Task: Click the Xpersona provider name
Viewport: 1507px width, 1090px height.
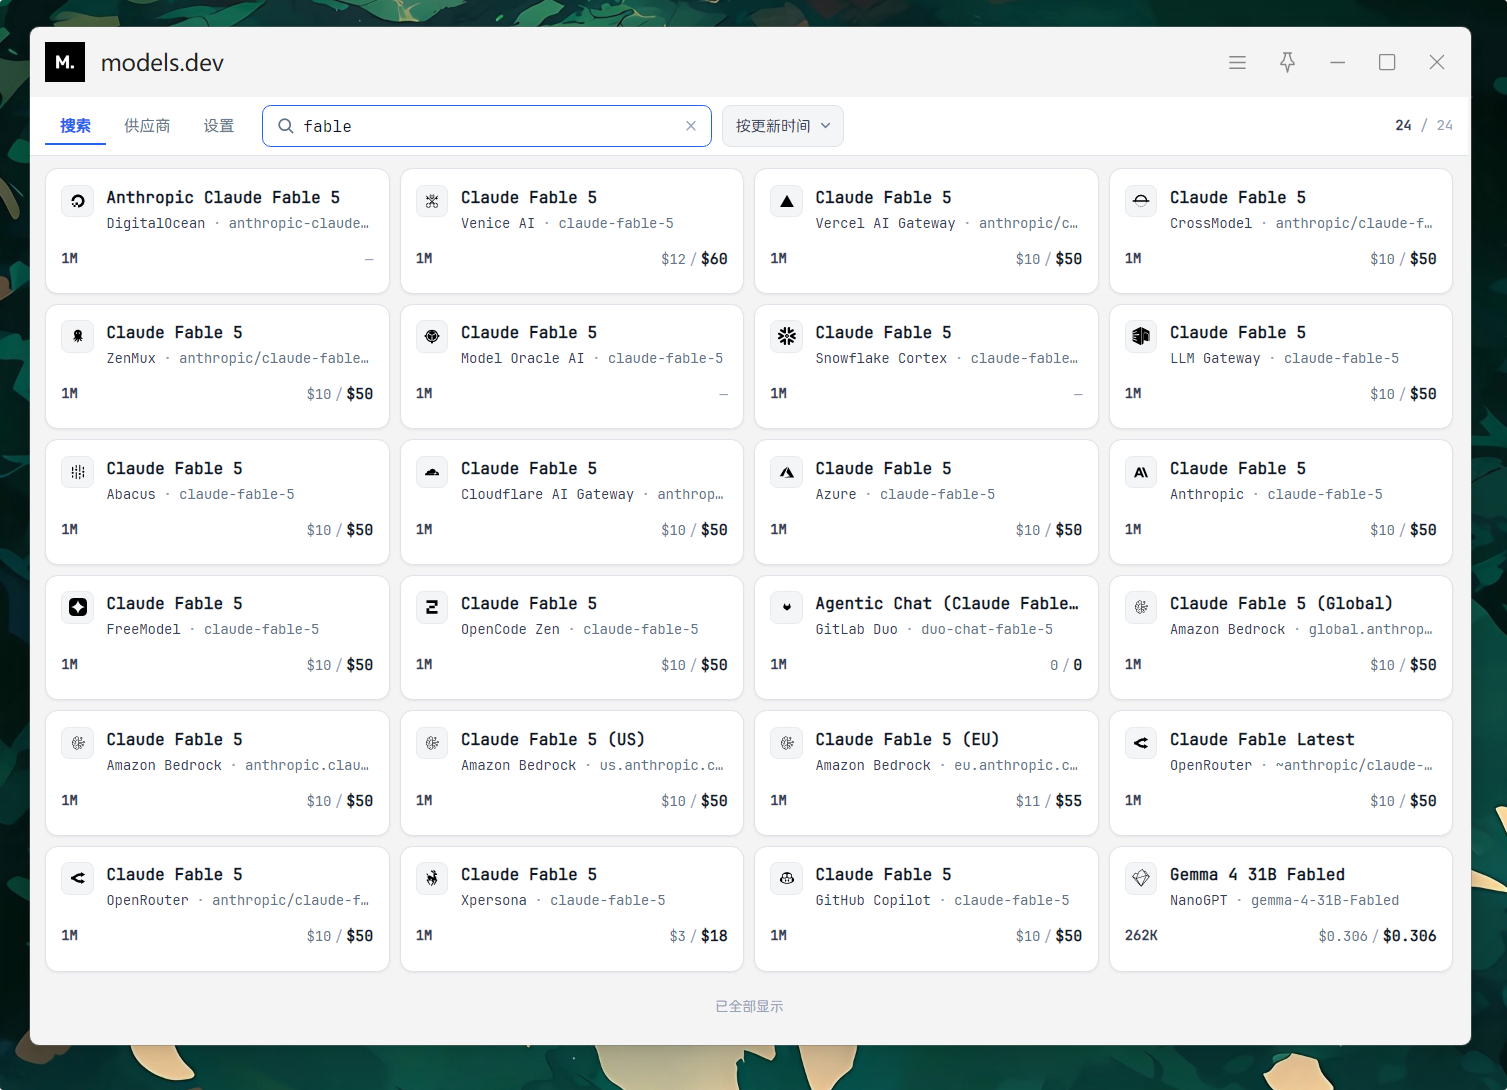Action: pyautogui.click(x=494, y=900)
